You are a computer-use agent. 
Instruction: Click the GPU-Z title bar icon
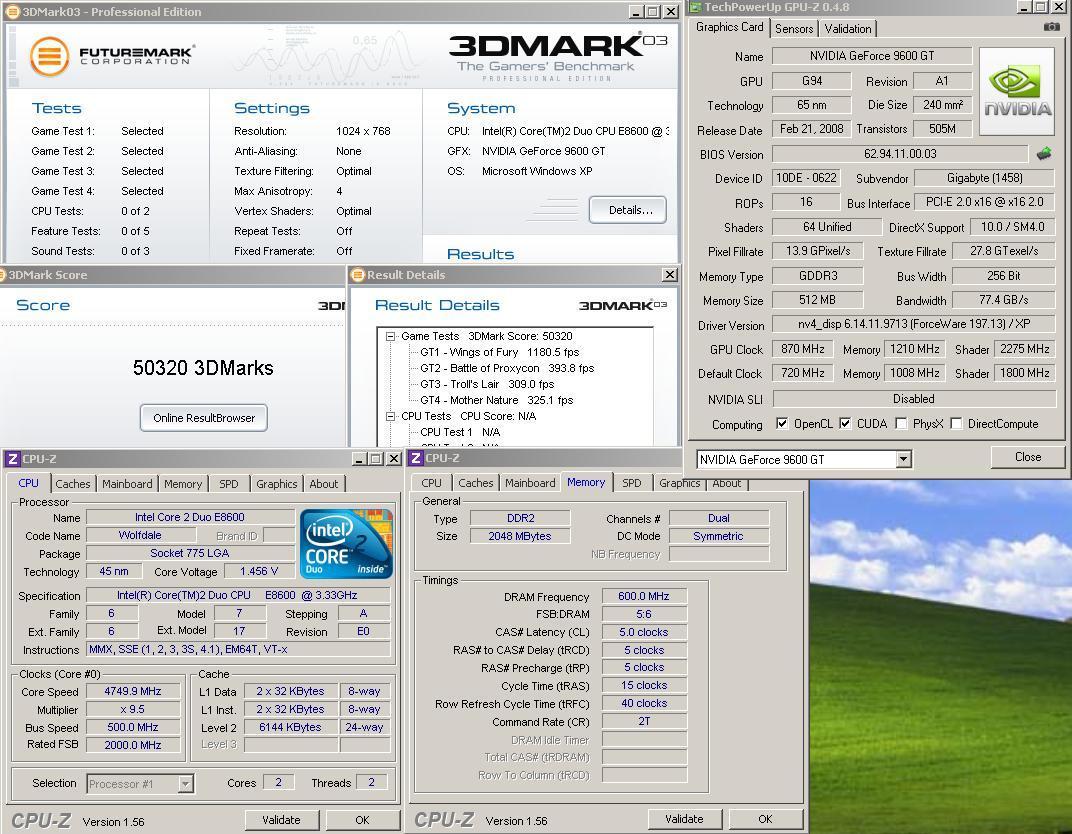pos(695,7)
